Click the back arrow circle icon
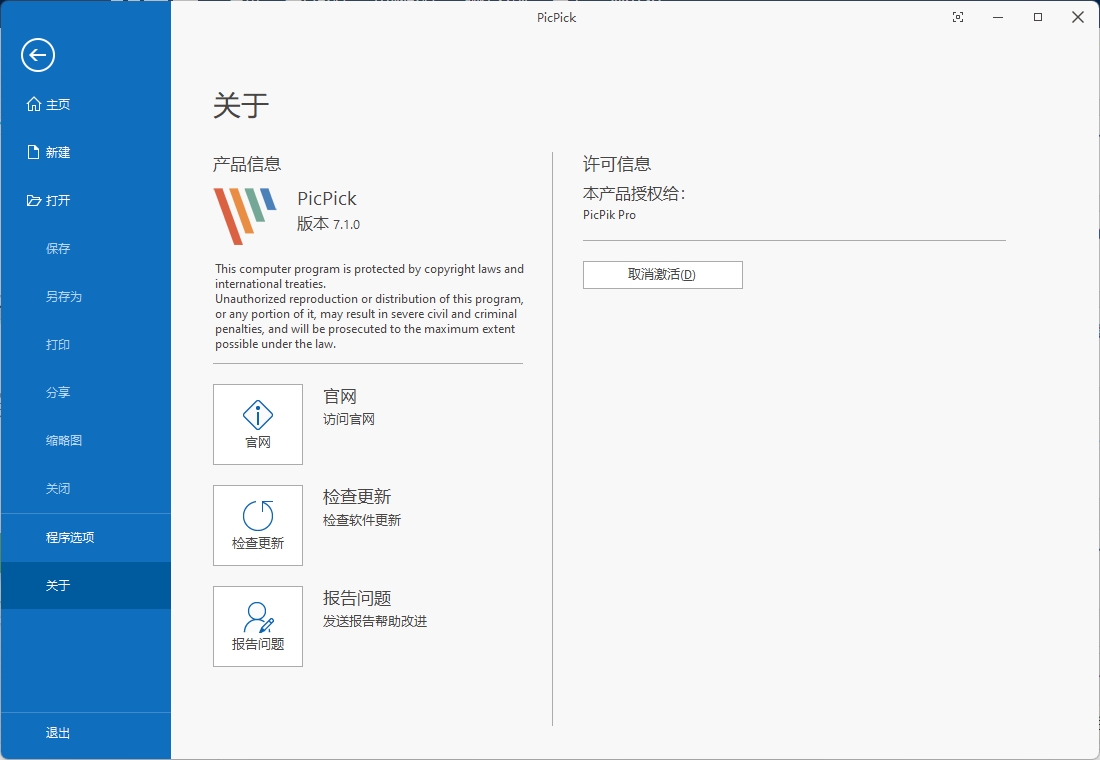 (38, 55)
